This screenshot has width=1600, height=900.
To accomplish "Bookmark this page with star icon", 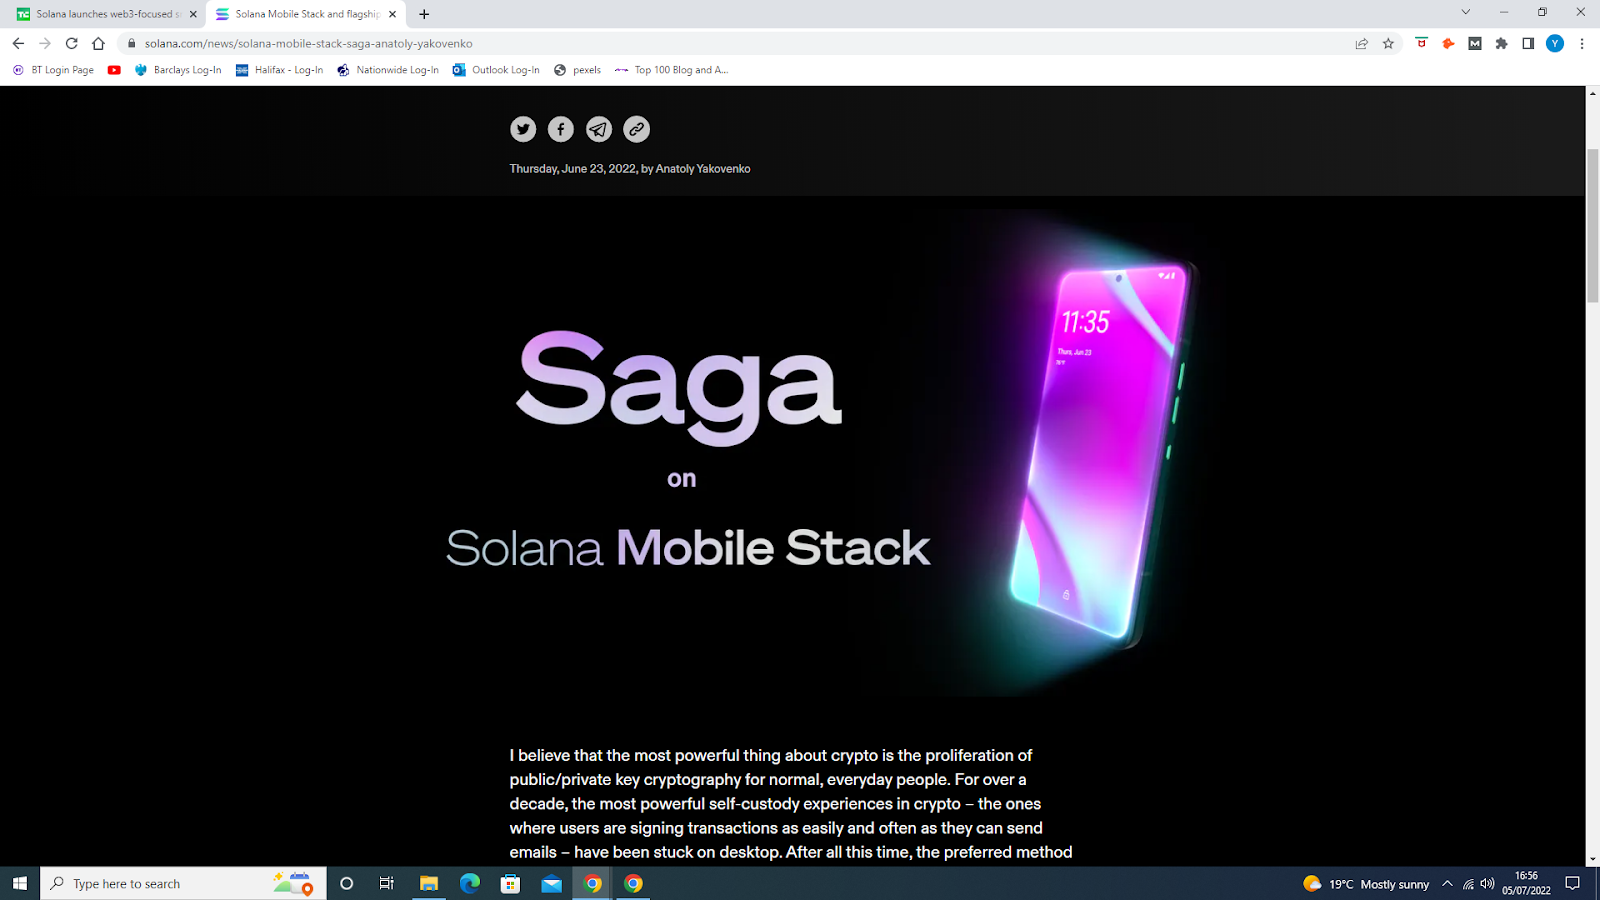I will (x=1388, y=43).
